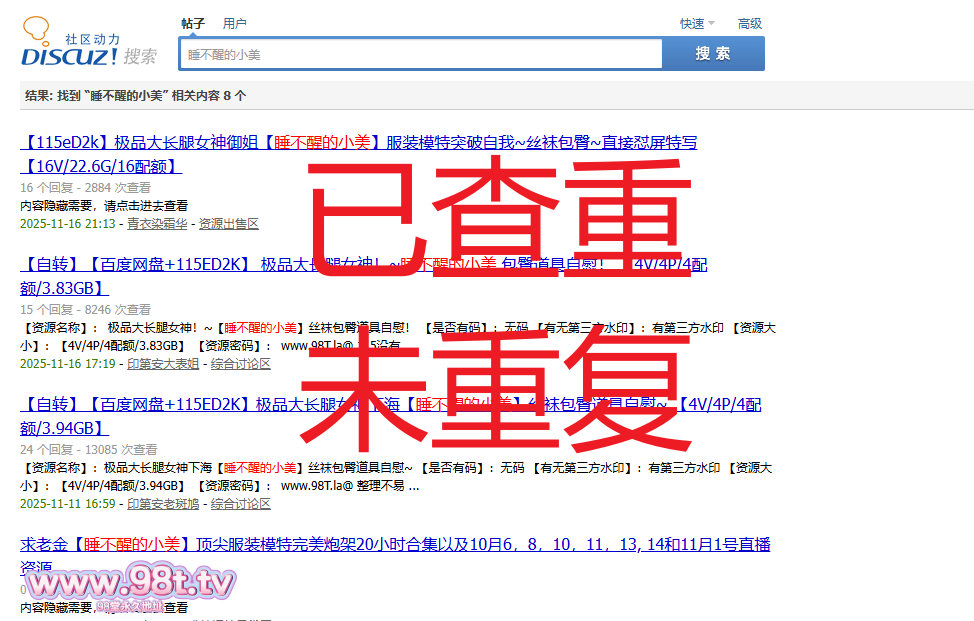Click the hidden-content notice under the first result
Screen dimensions: 974x621
[x=104, y=206]
